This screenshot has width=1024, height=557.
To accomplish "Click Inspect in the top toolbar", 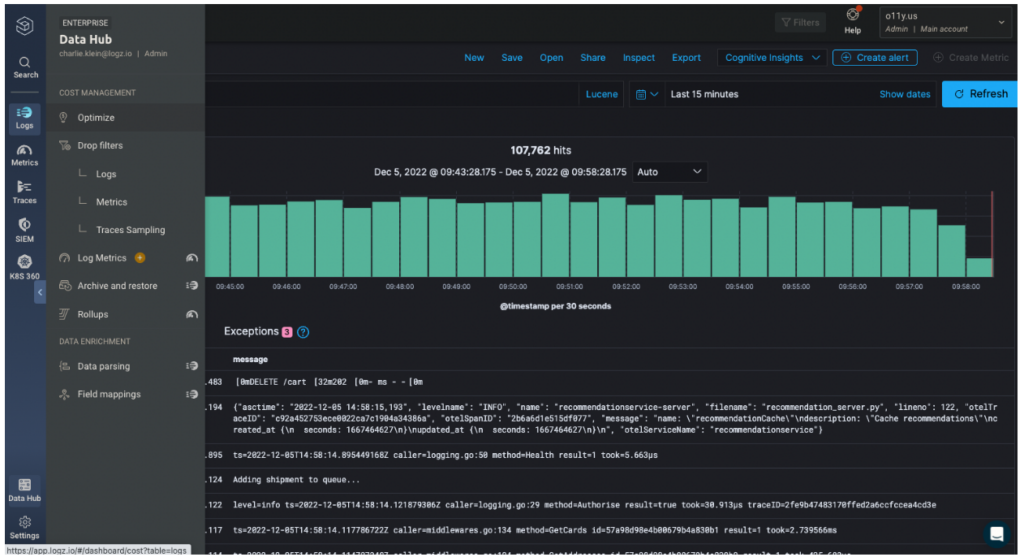I will point(639,57).
